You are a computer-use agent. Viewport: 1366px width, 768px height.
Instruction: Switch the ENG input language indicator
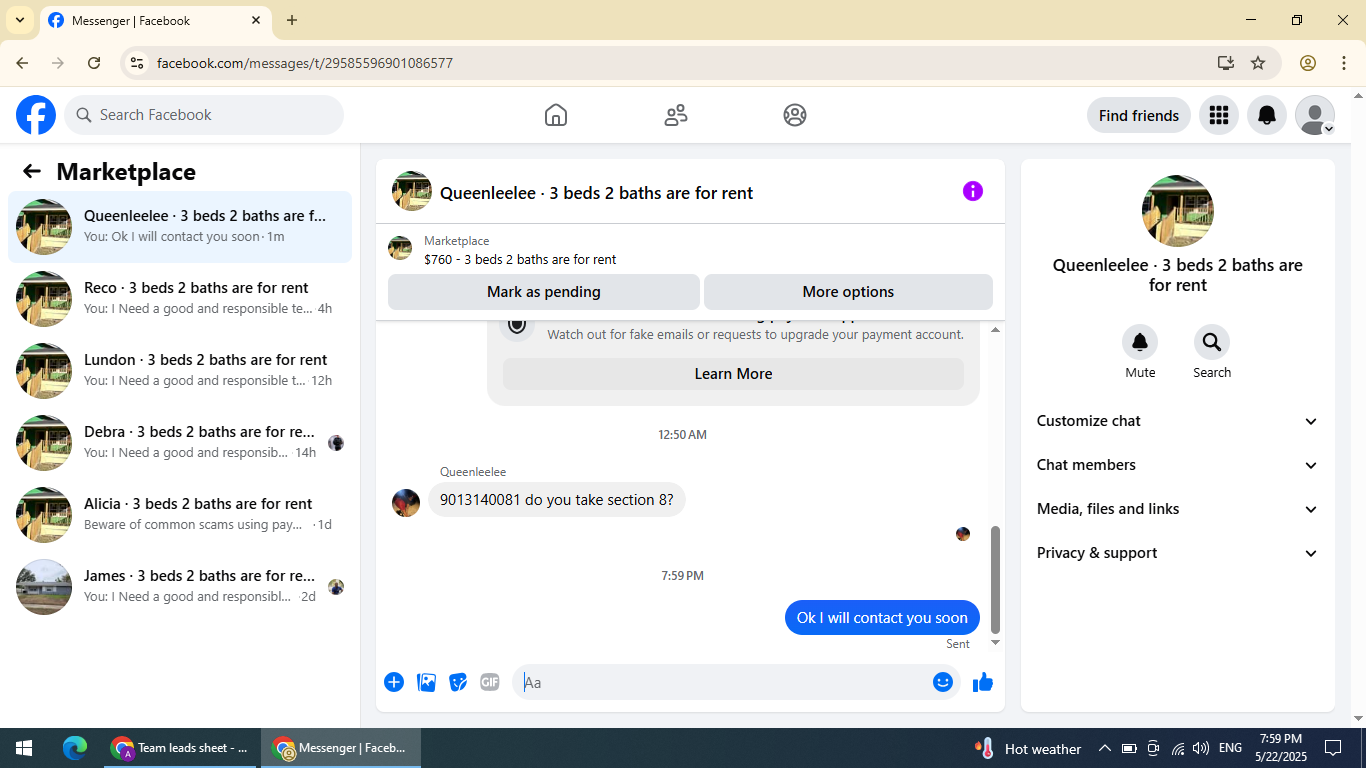[x=1231, y=748]
